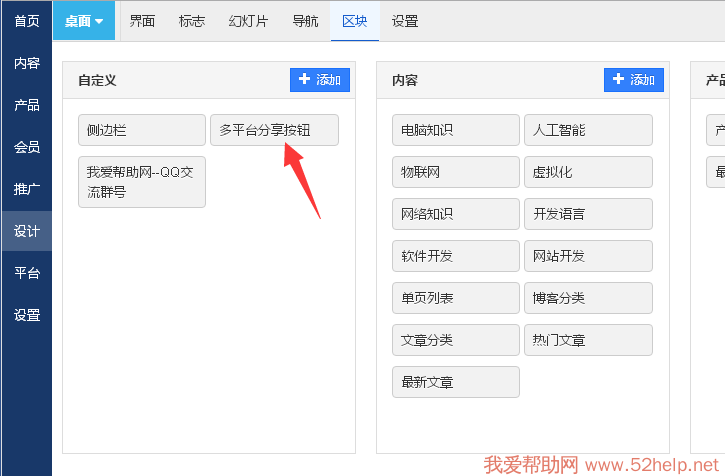Viewport: 725px width, 476px height.
Task: Switch to the 界面 tab
Action: 142,21
